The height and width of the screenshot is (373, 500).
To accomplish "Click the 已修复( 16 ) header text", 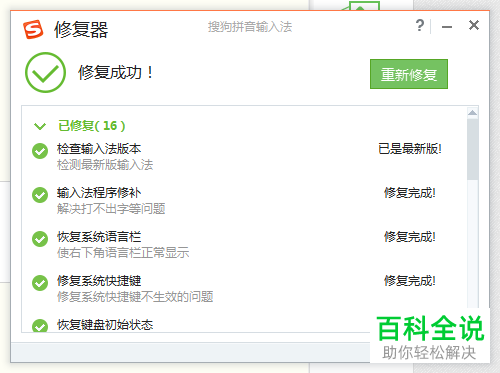I will [x=92, y=126].
